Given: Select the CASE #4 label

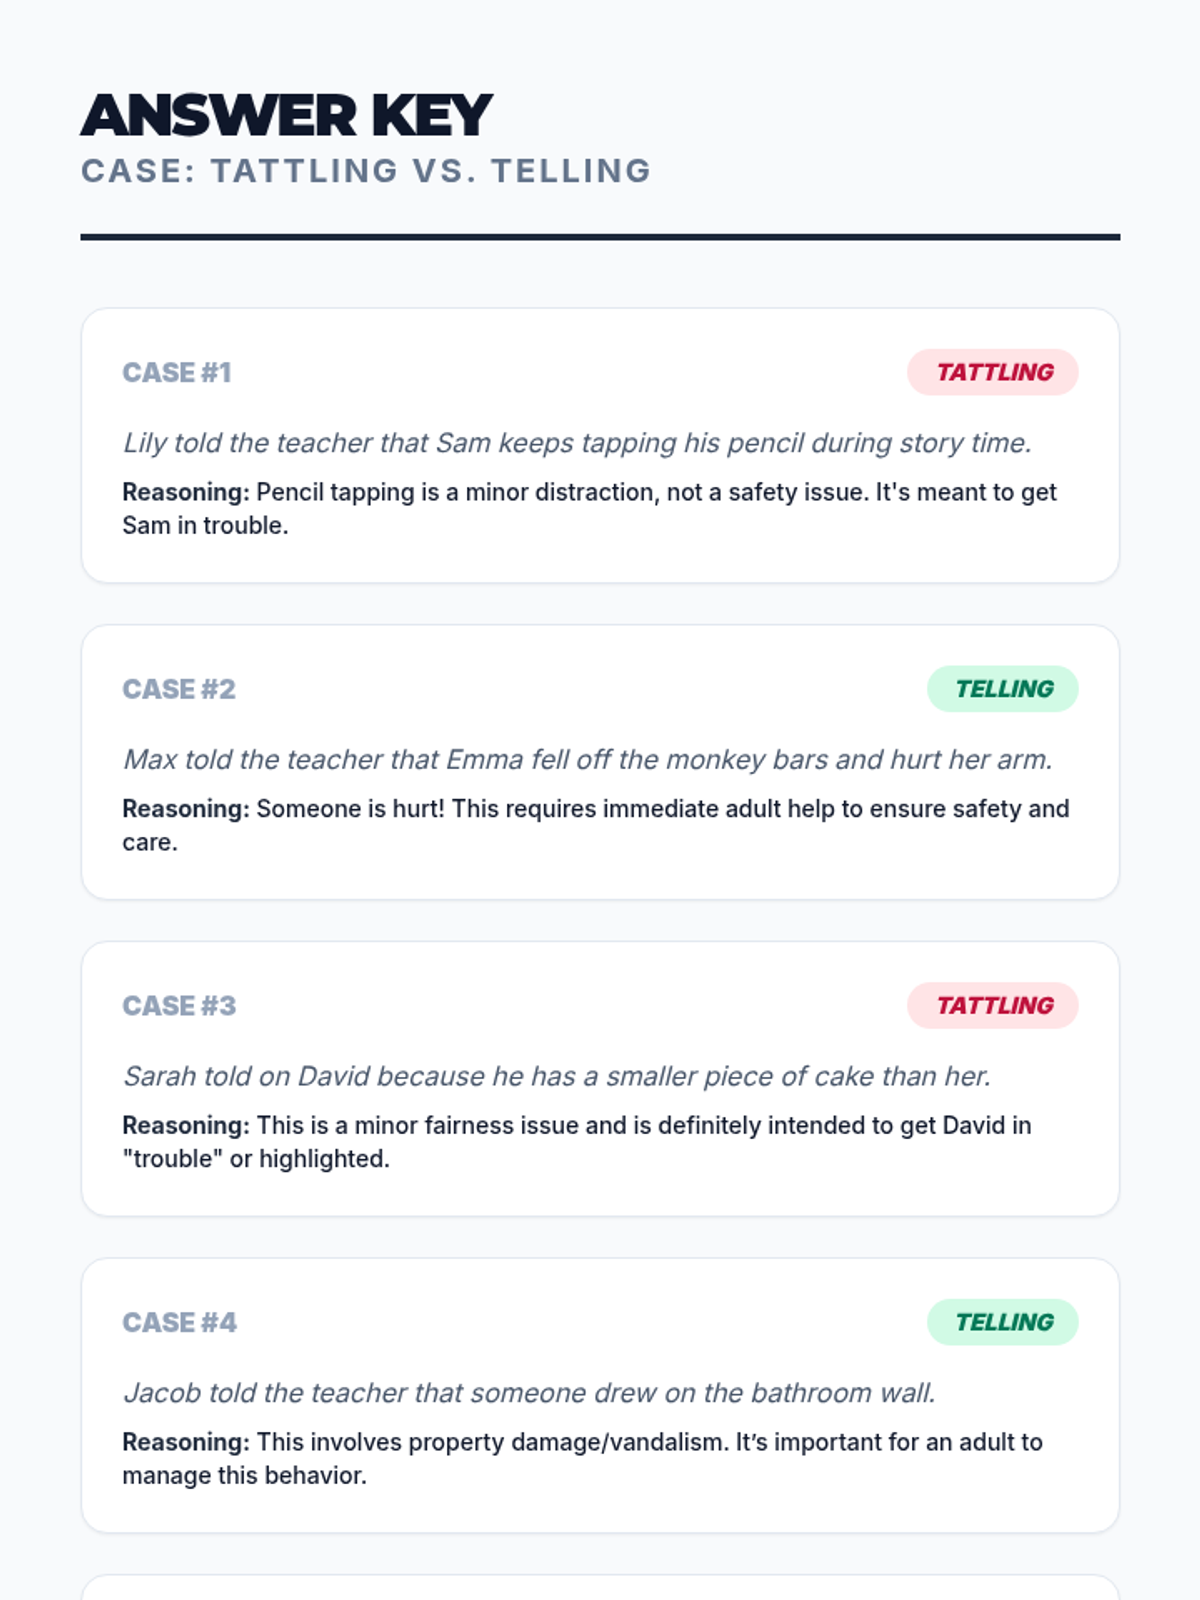Looking at the screenshot, I should point(180,1322).
